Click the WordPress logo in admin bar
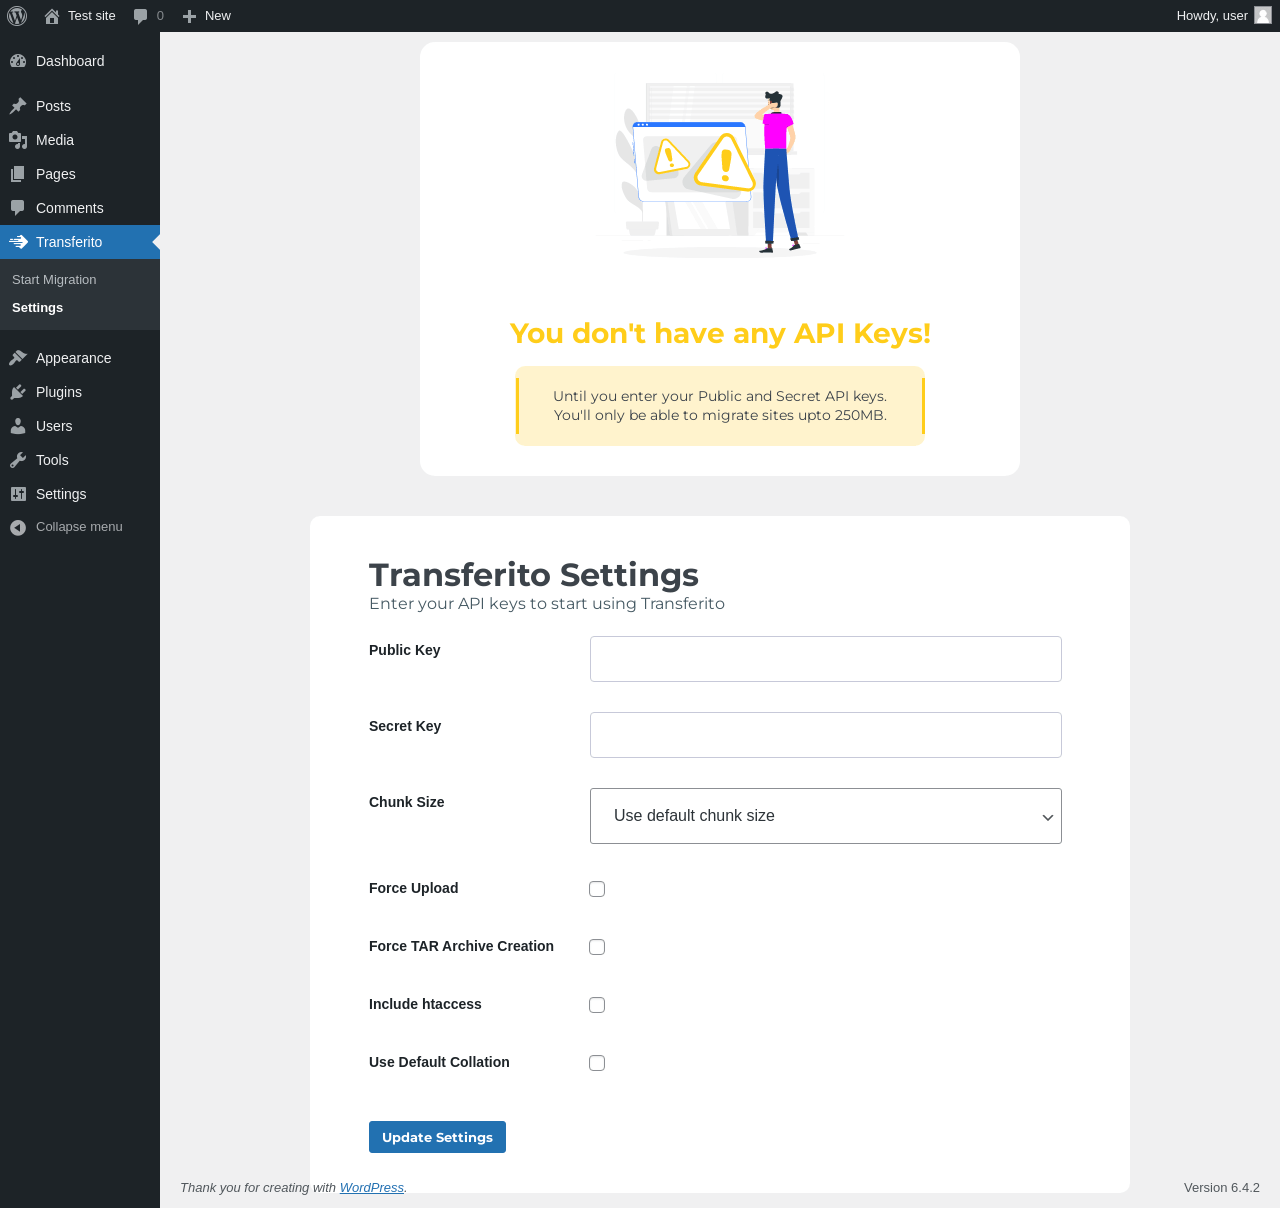Viewport: 1280px width, 1208px height. (x=17, y=16)
